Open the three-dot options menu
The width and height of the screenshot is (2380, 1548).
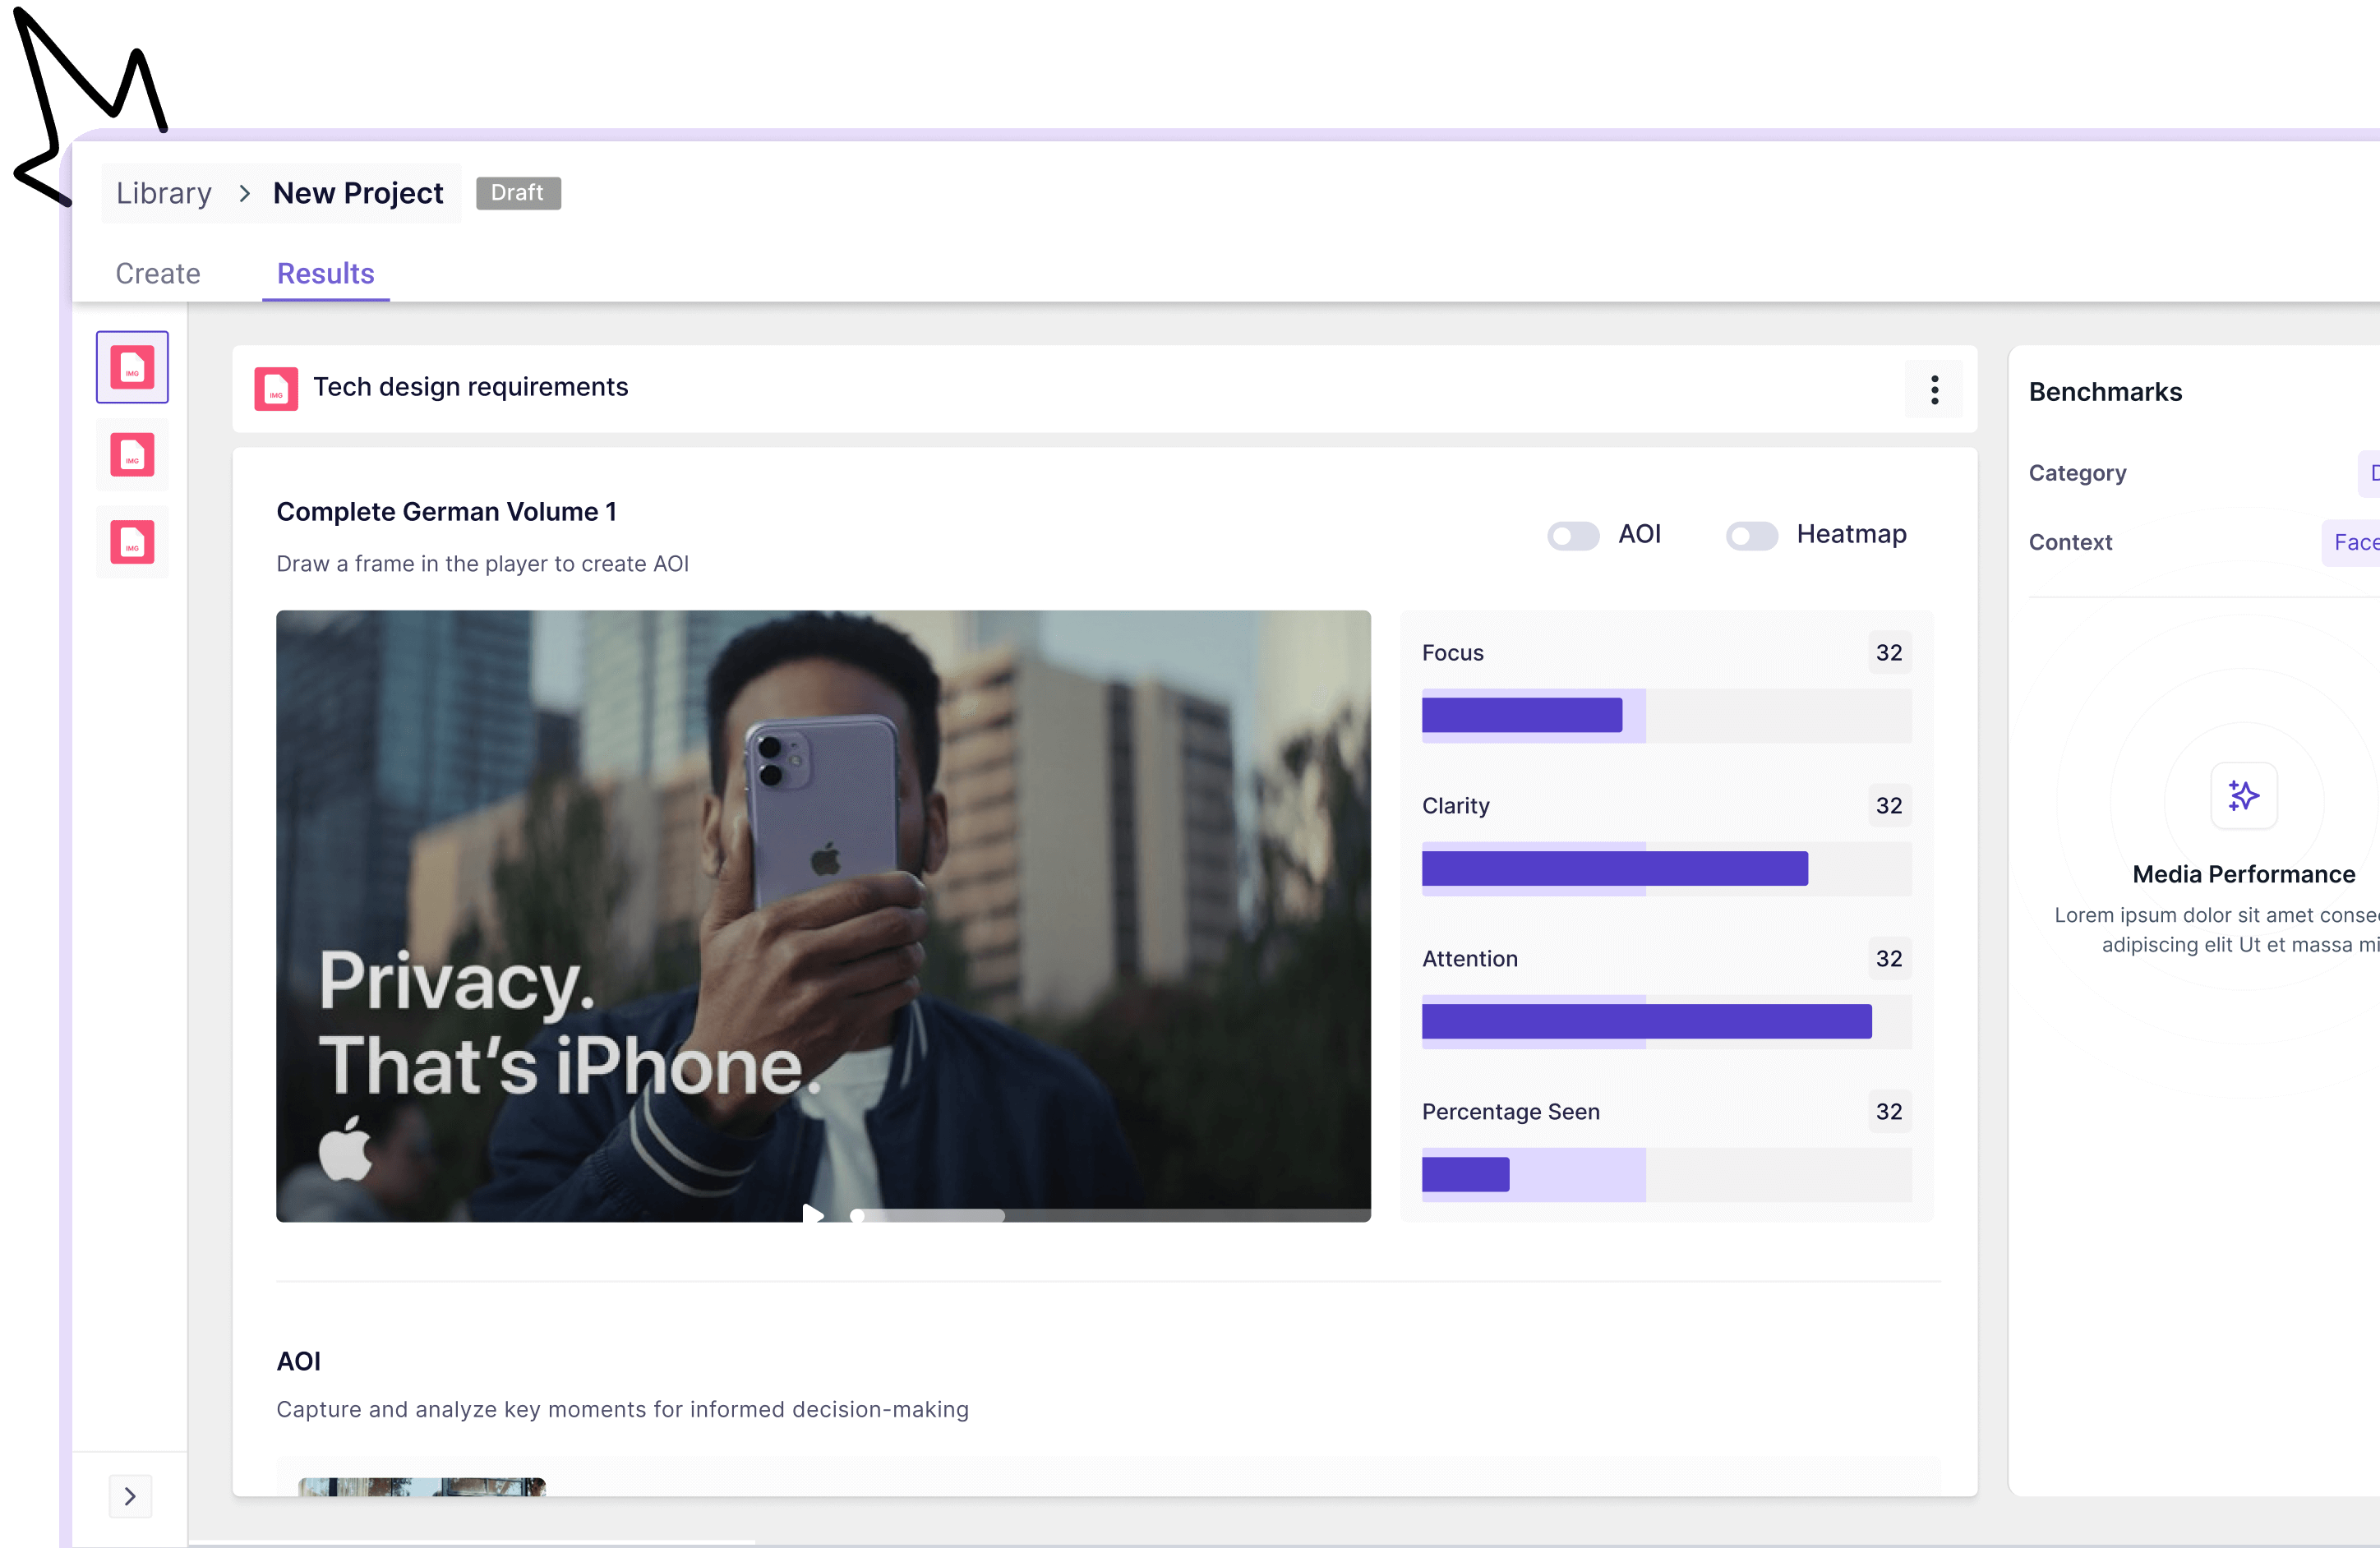coord(1935,389)
